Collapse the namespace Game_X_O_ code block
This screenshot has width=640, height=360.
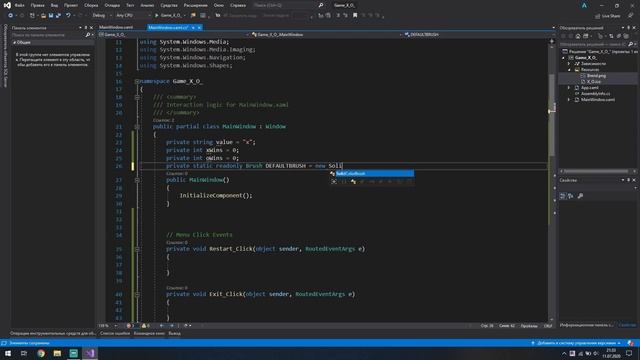pos(137,81)
